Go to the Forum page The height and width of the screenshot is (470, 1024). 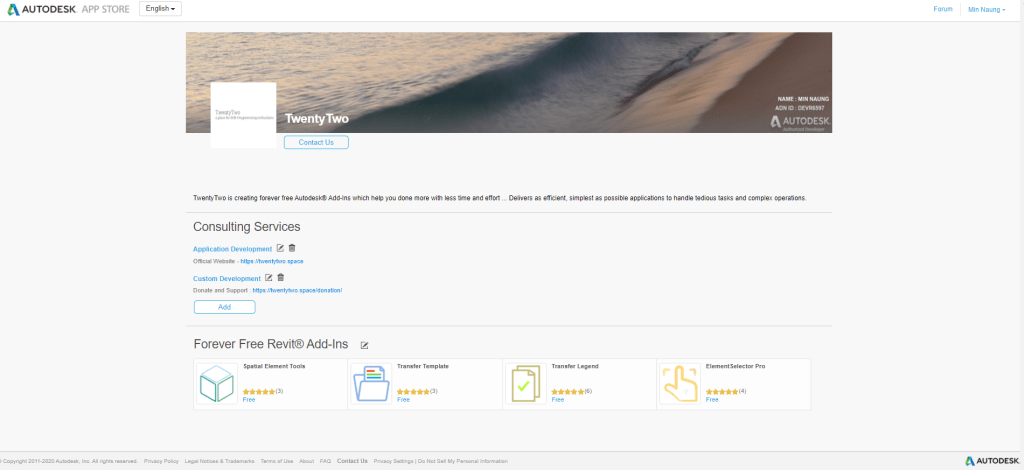coord(942,9)
